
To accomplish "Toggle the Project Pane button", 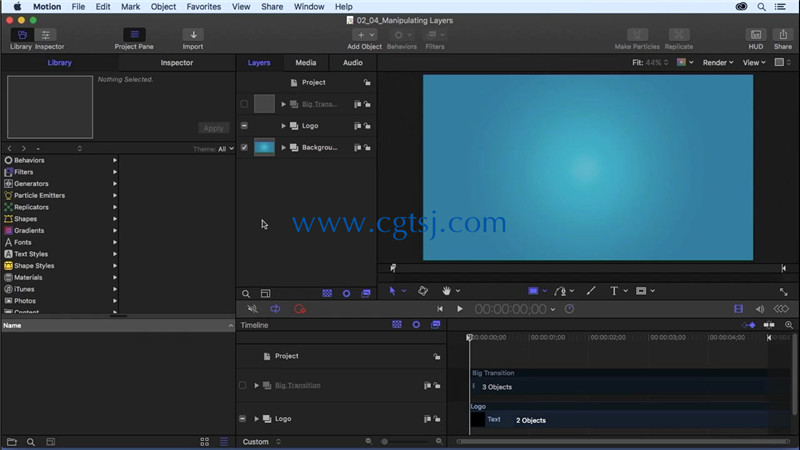I will tap(134, 35).
